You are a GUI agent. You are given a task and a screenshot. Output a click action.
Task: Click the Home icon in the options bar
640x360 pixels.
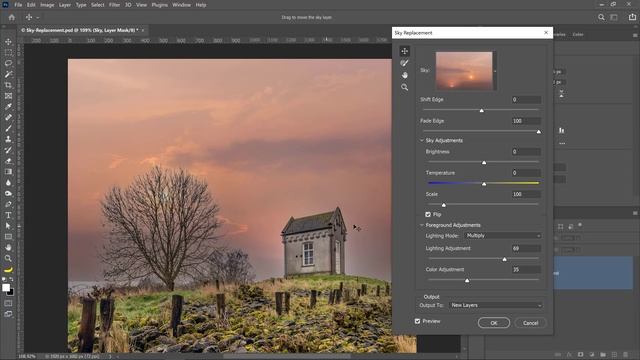point(12,18)
